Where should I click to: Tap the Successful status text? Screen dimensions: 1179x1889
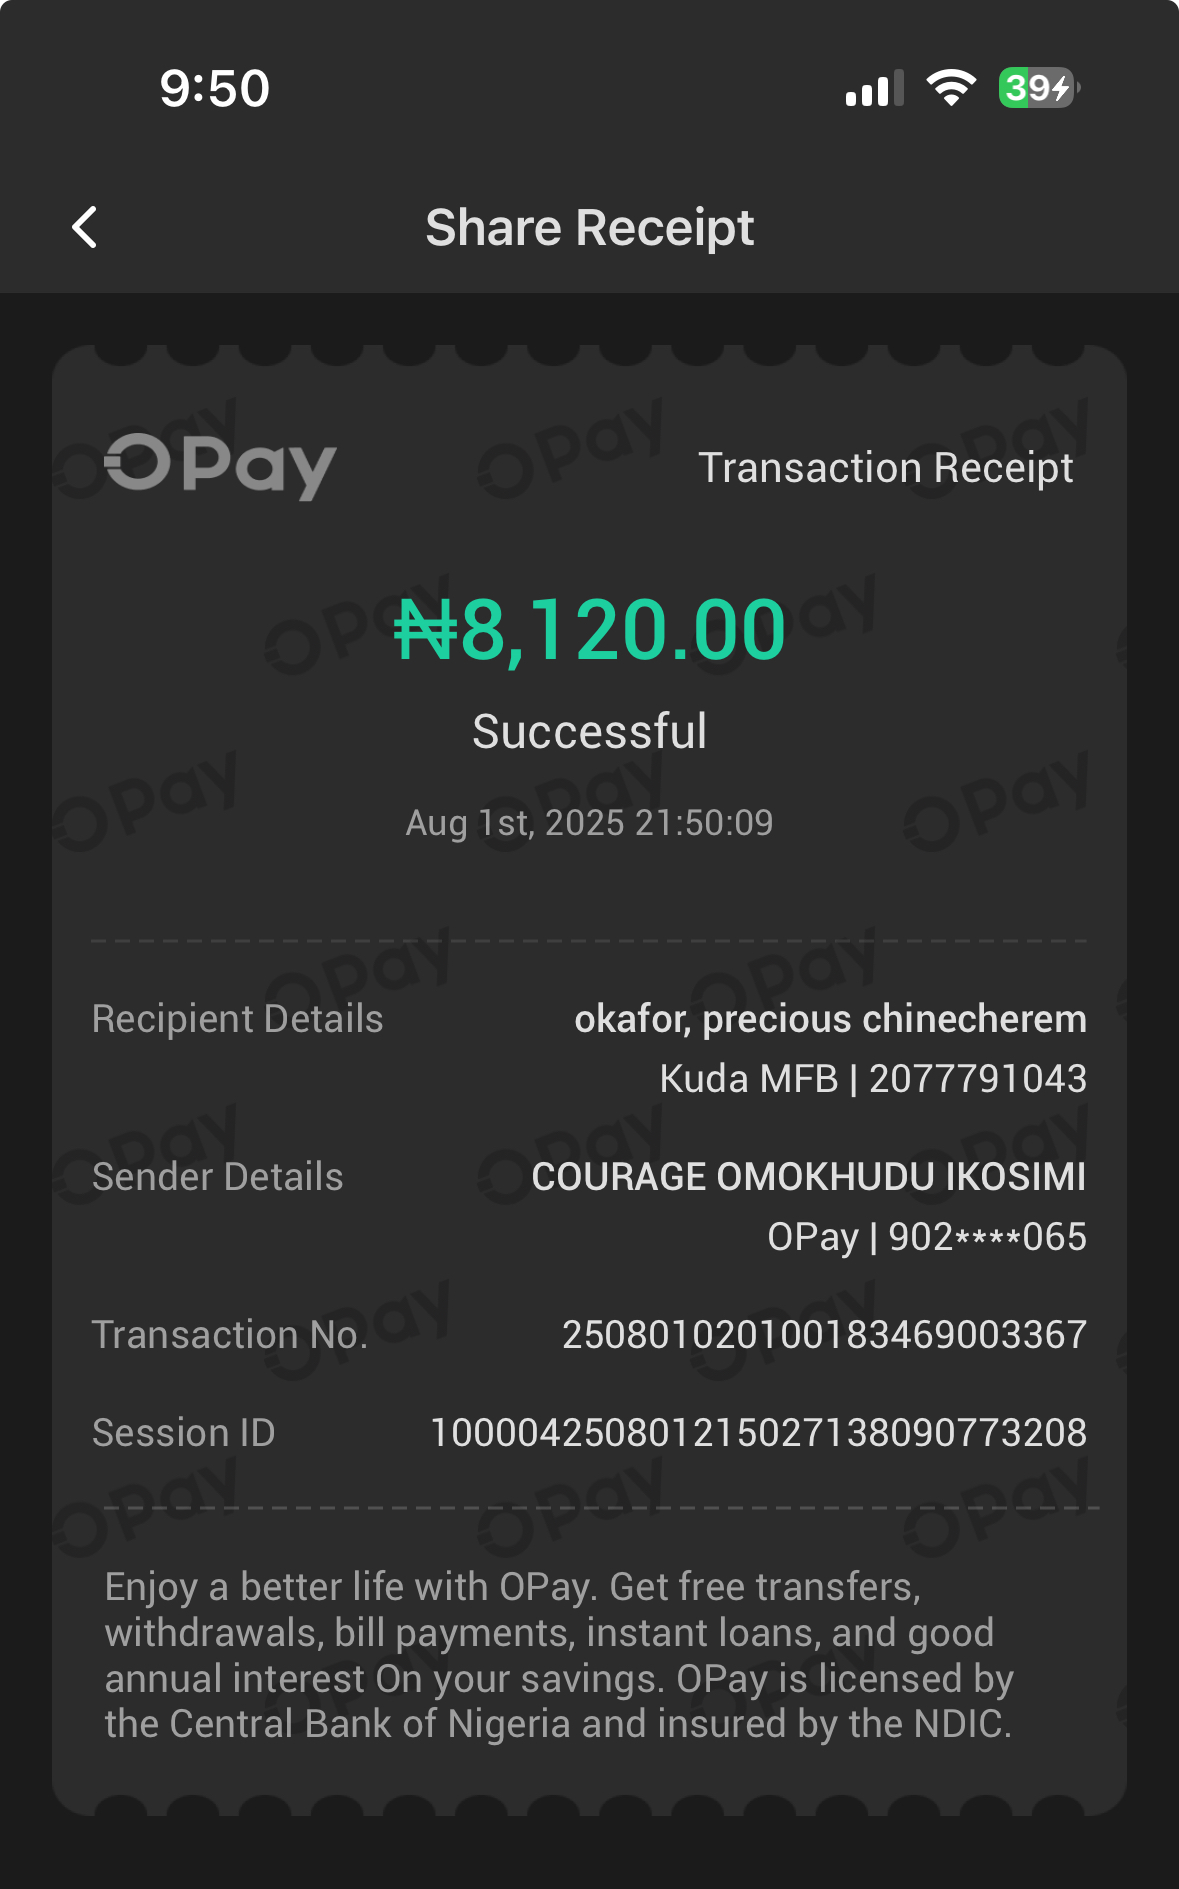pos(589,731)
